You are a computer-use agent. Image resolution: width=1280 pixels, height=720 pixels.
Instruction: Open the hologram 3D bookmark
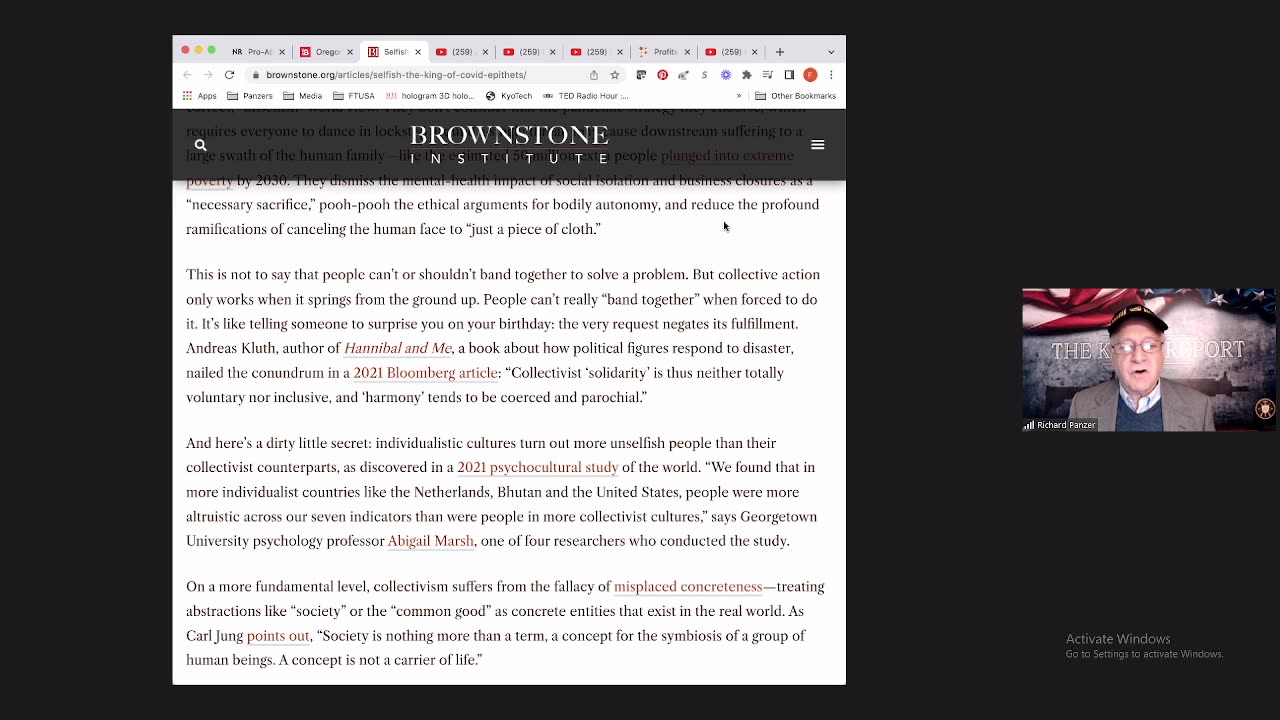(430, 96)
